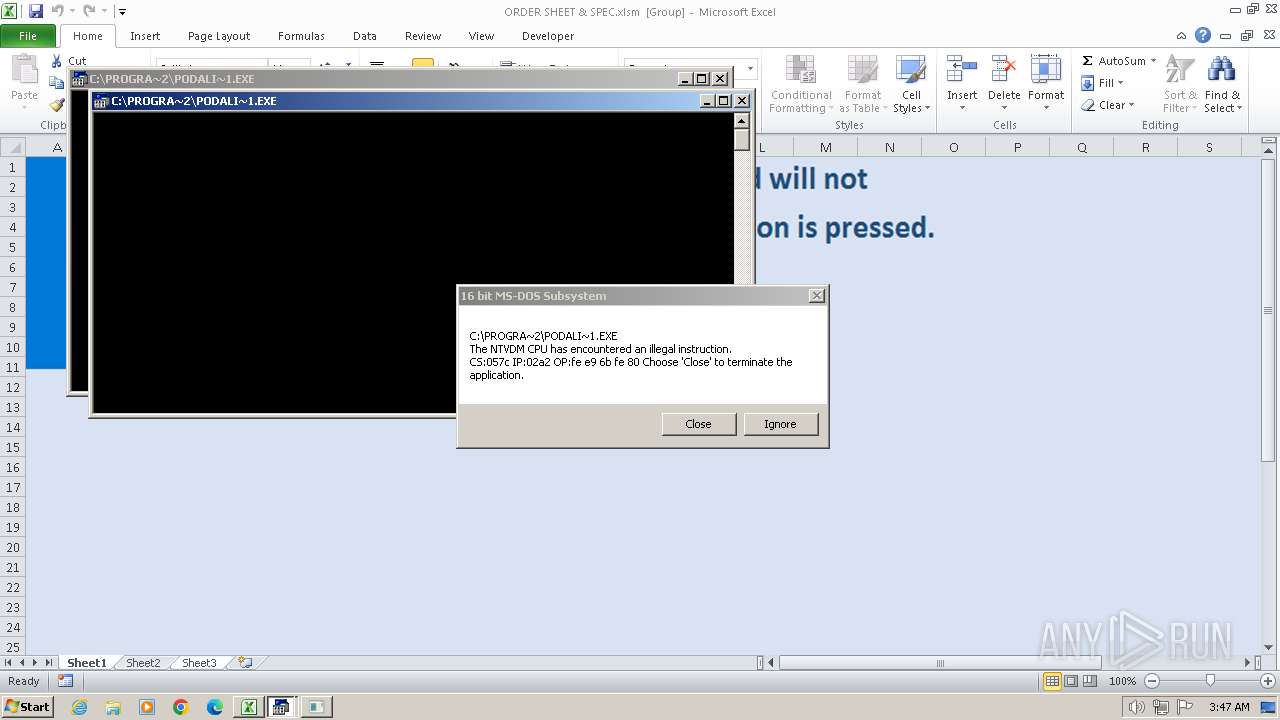Screen dimensions: 1280x720
Task: Click the horizontal scrollbar thumb
Action: point(939,663)
